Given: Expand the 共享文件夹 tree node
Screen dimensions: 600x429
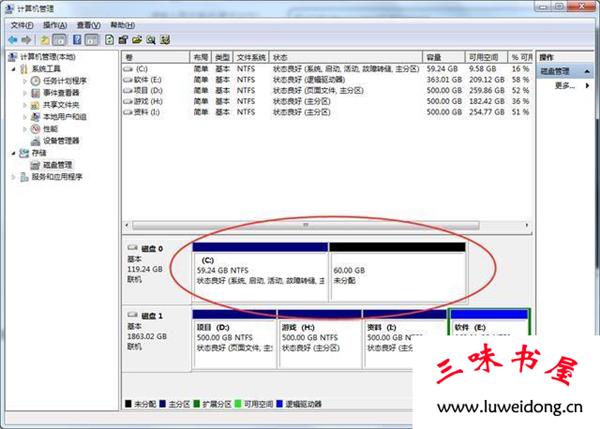Looking at the screenshot, I should [x=25, y=105].
